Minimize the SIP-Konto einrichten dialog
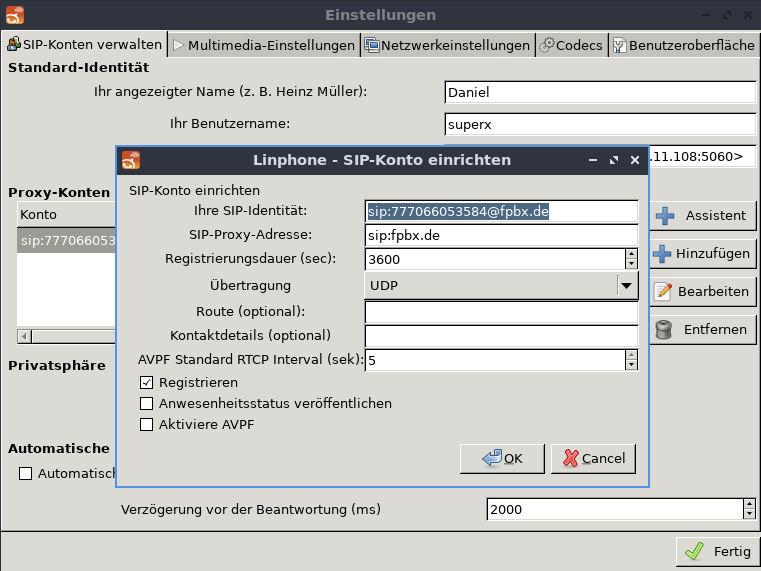 coord(593,160)
